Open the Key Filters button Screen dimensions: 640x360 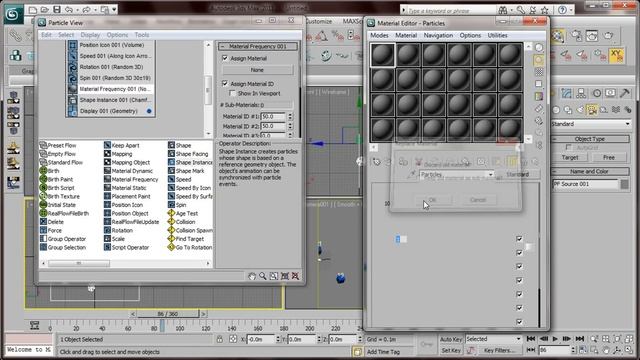click(500, 350)
